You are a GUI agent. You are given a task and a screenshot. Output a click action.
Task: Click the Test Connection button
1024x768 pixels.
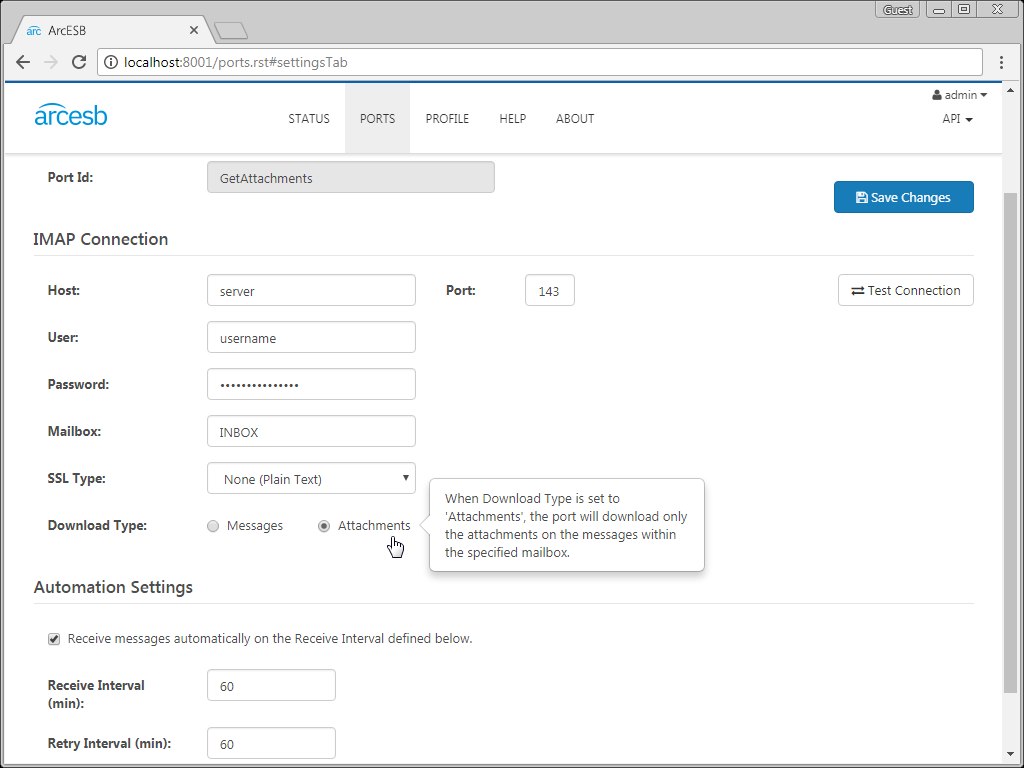(x=905, y=290)
